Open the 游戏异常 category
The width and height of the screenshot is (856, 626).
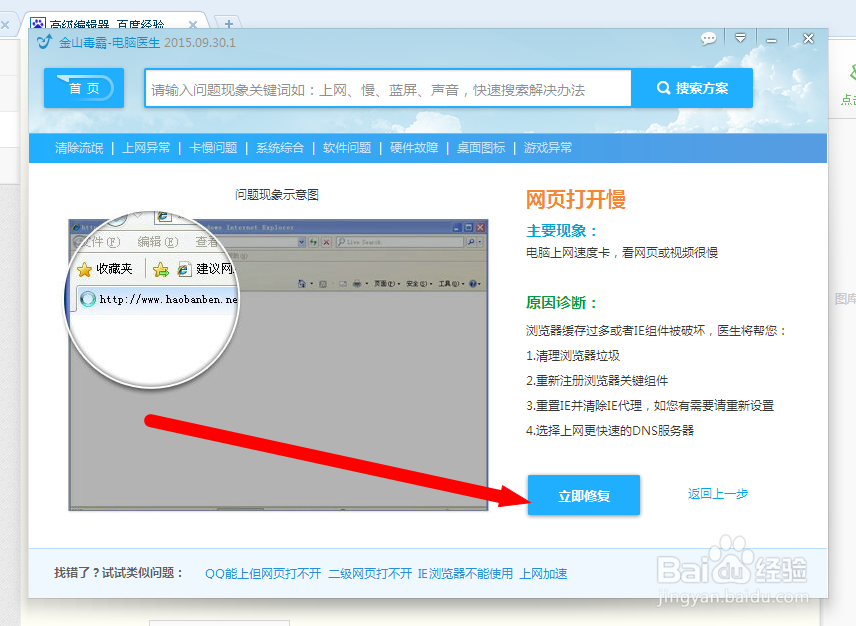point(548,148)
